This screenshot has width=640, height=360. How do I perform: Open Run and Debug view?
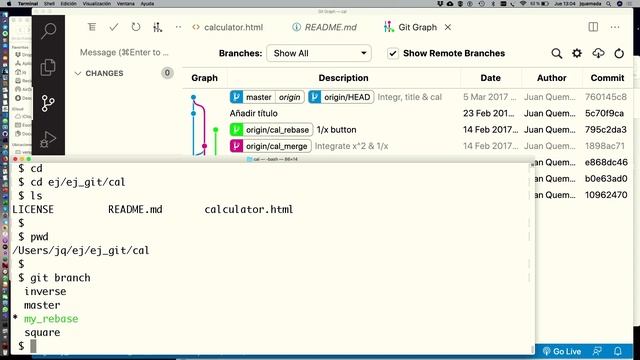(x=48, y=139)
